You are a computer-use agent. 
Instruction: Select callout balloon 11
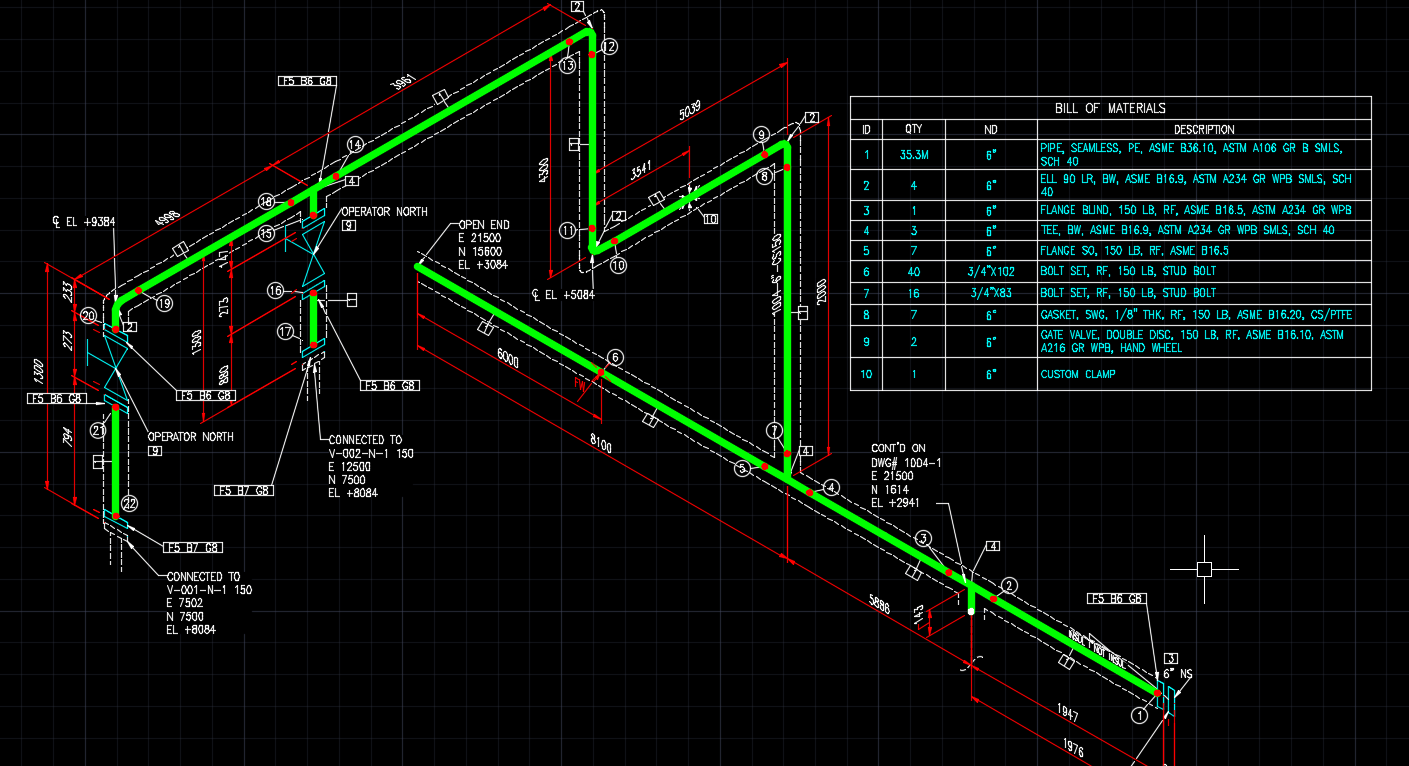click(x=568, y=230)
